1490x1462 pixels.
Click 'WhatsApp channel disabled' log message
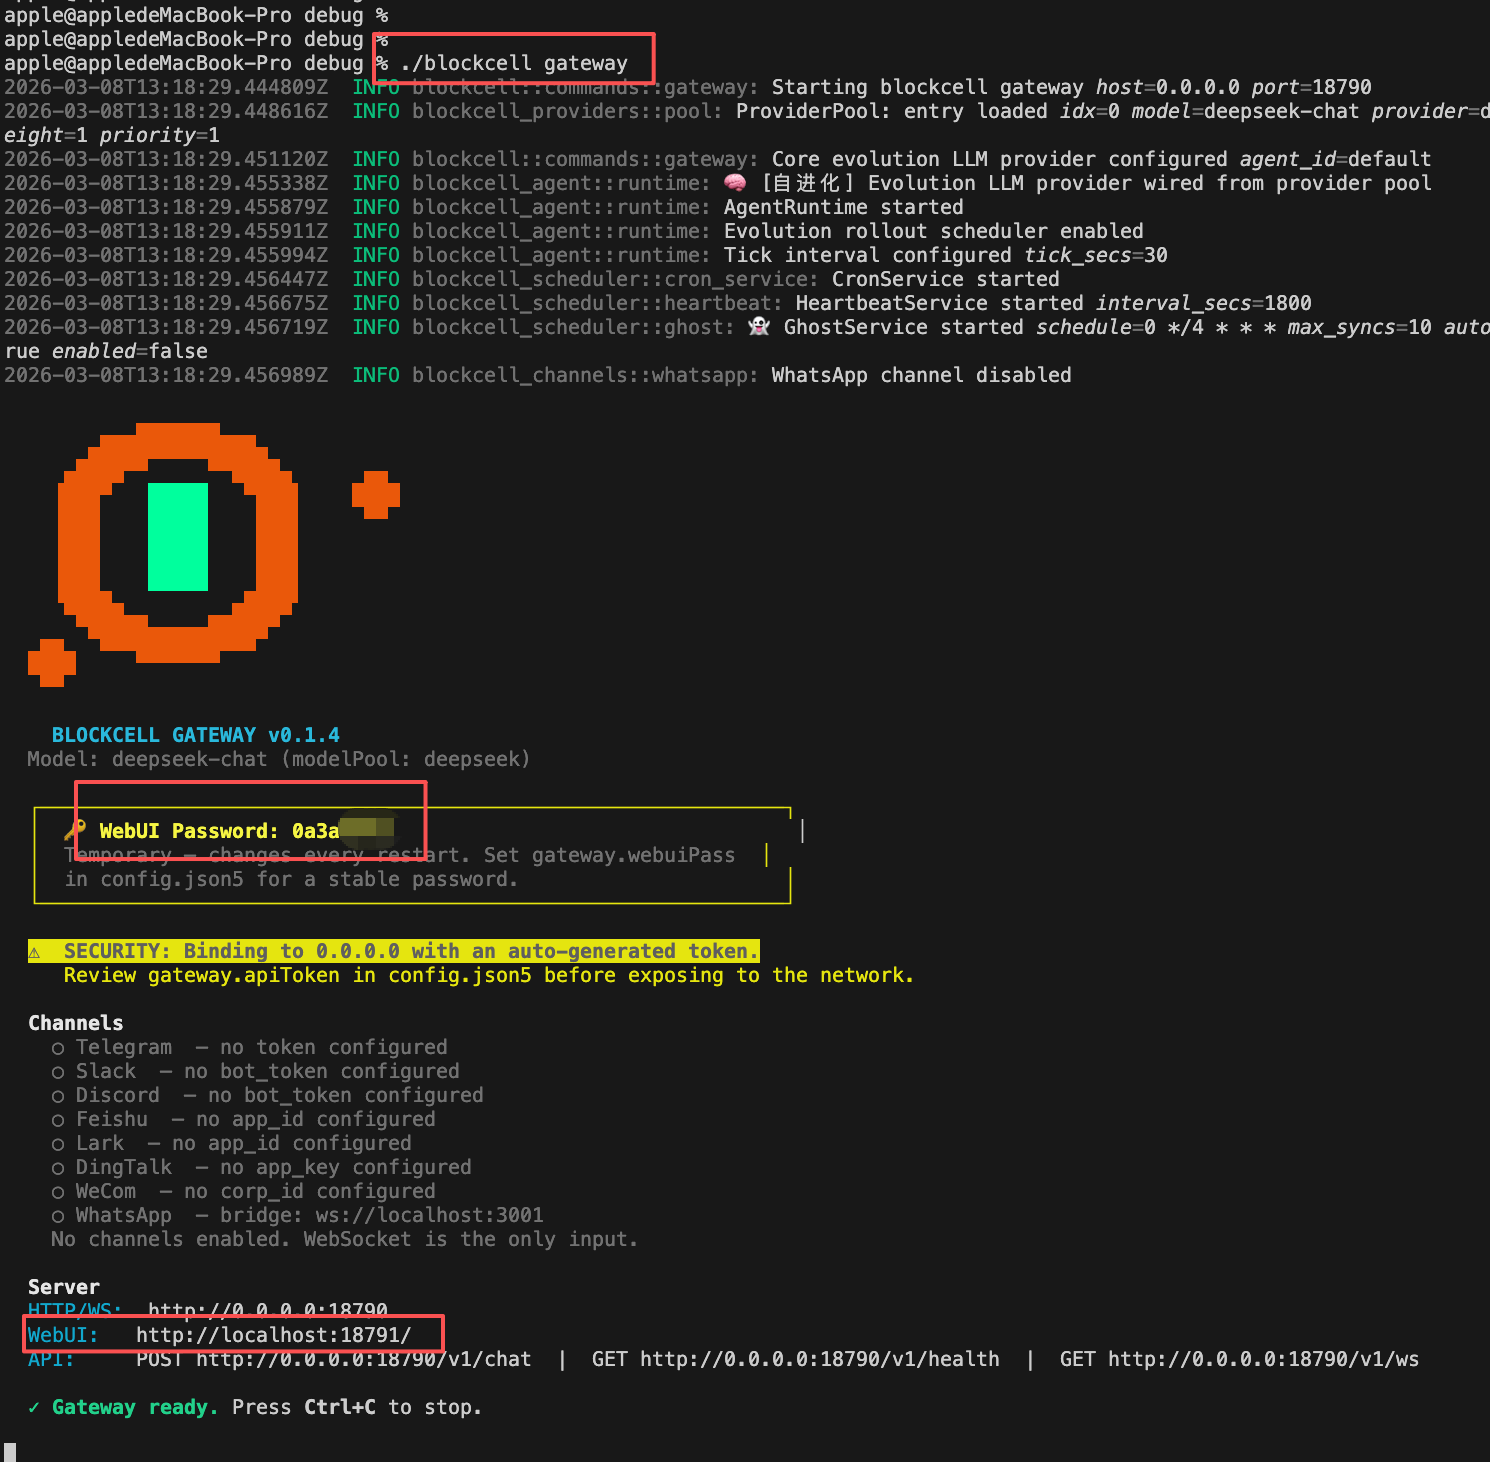click(x=922, y=375)
